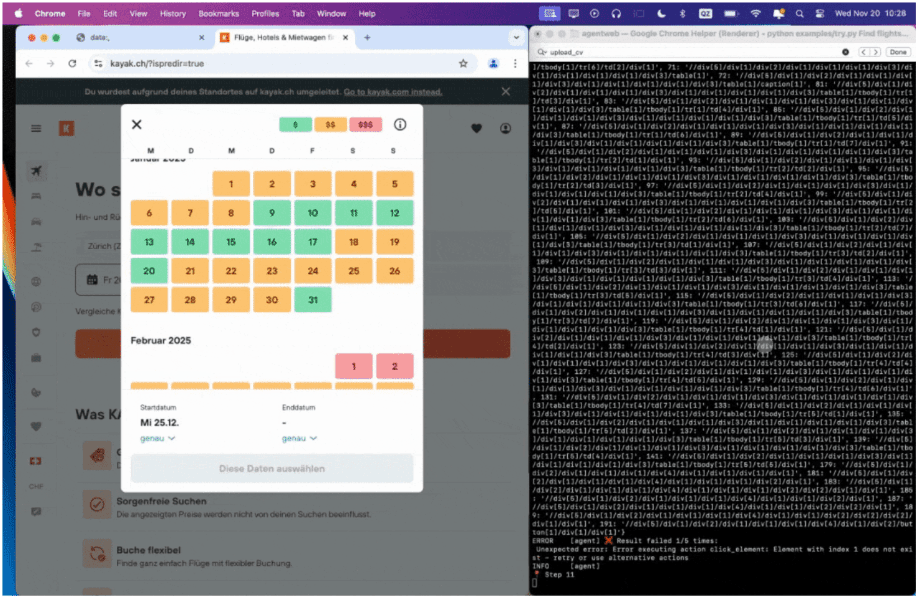Open a new Chrome tab
Screen dimensions: 917x600
367,37
